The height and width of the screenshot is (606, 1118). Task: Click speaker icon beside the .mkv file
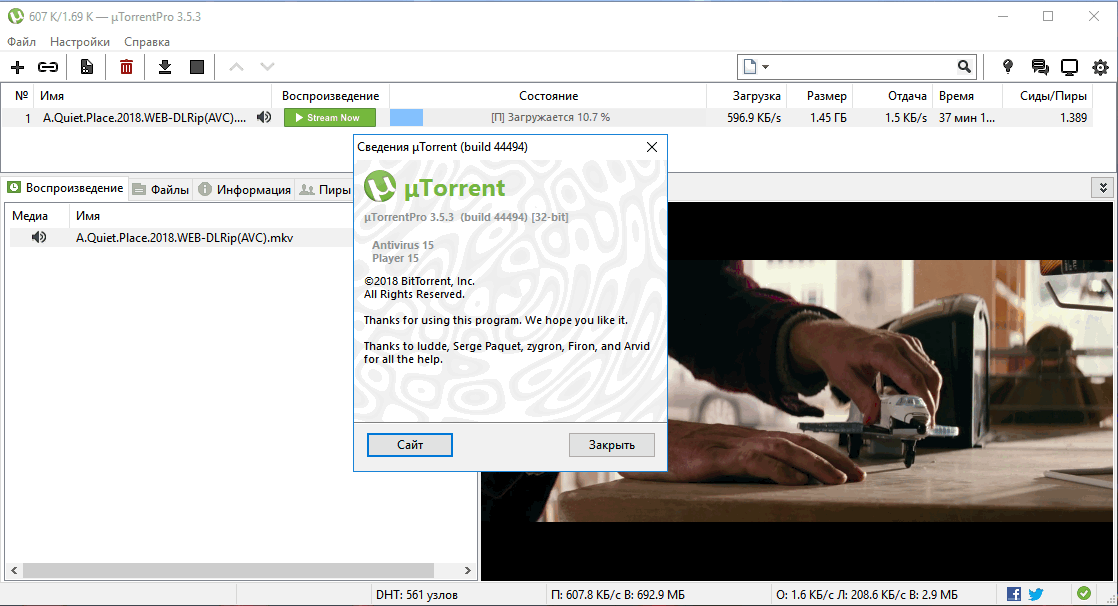(39, 237)
